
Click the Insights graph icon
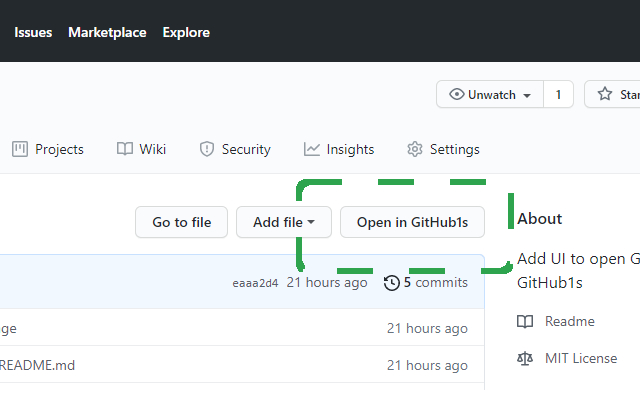pos(312,149)
